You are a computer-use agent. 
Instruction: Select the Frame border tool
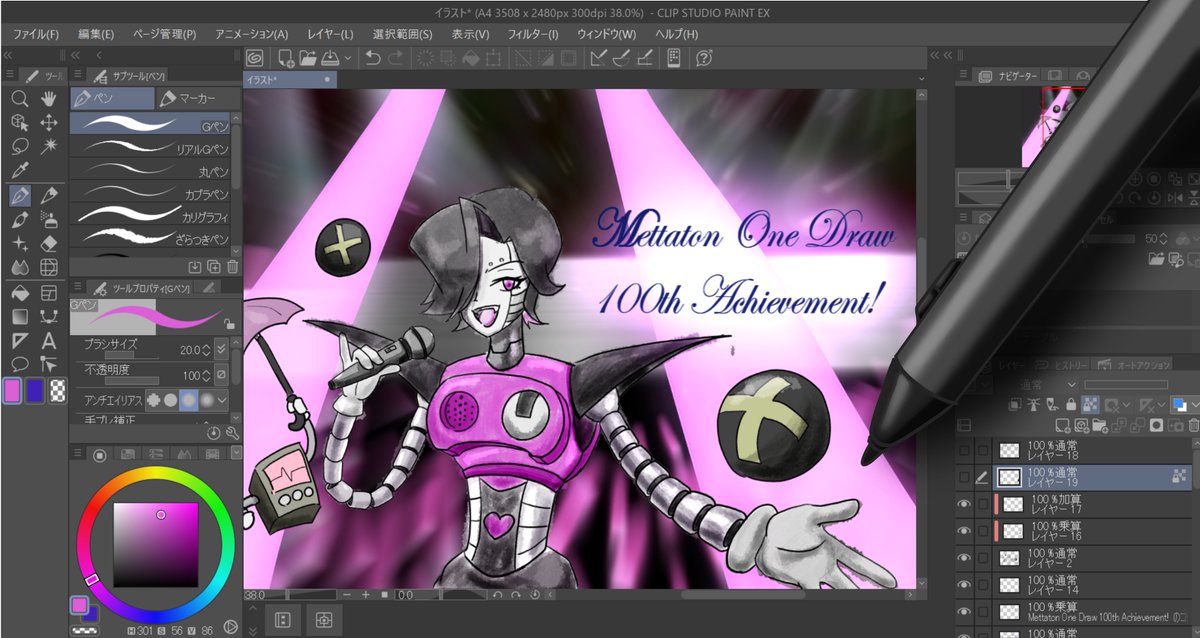[48, 293]
